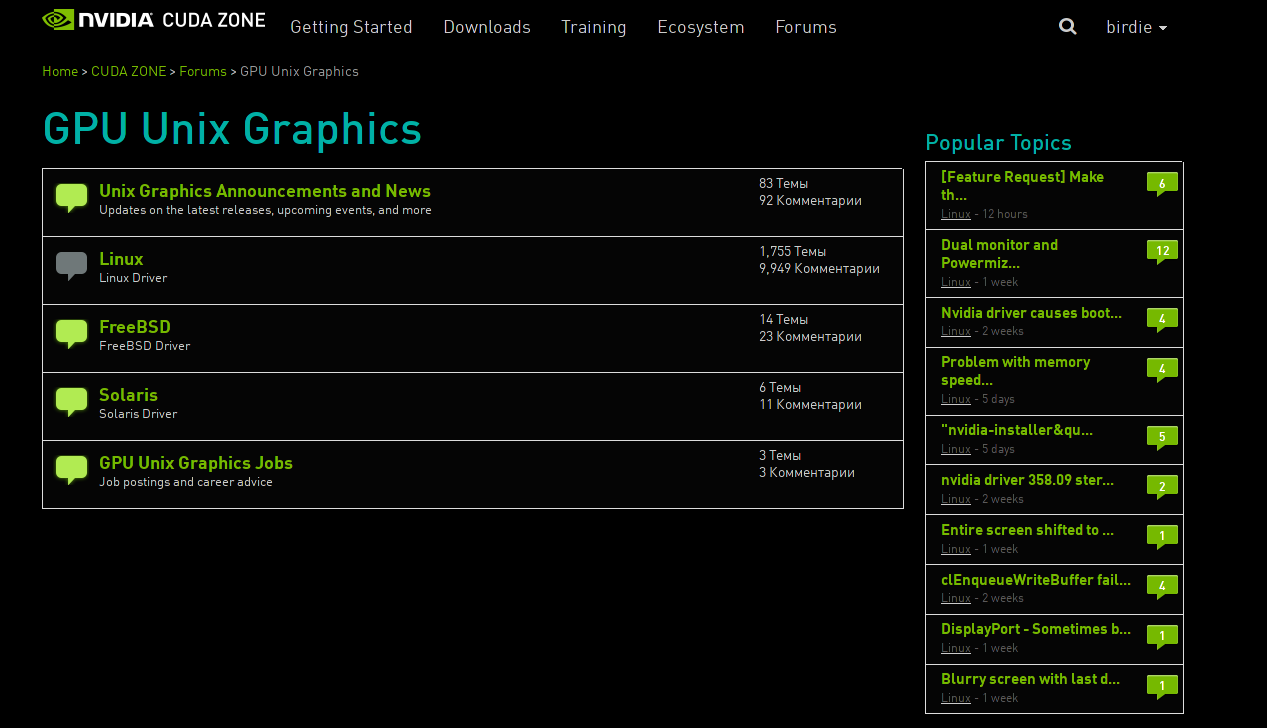Screen dimensions: 1267x728
Task: Click the 5-reply badge on nvidia-installer topic
Action: click(x=1162, y=438)
